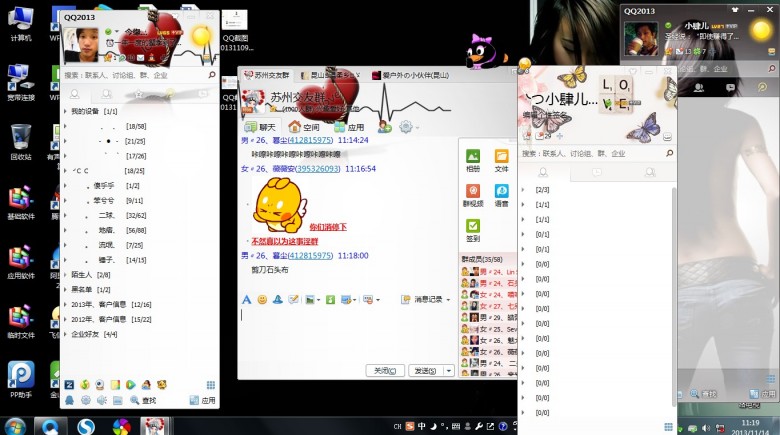780x435 pixels.
Task: Open the 语音 group voice icon
Action: point(501,195)
